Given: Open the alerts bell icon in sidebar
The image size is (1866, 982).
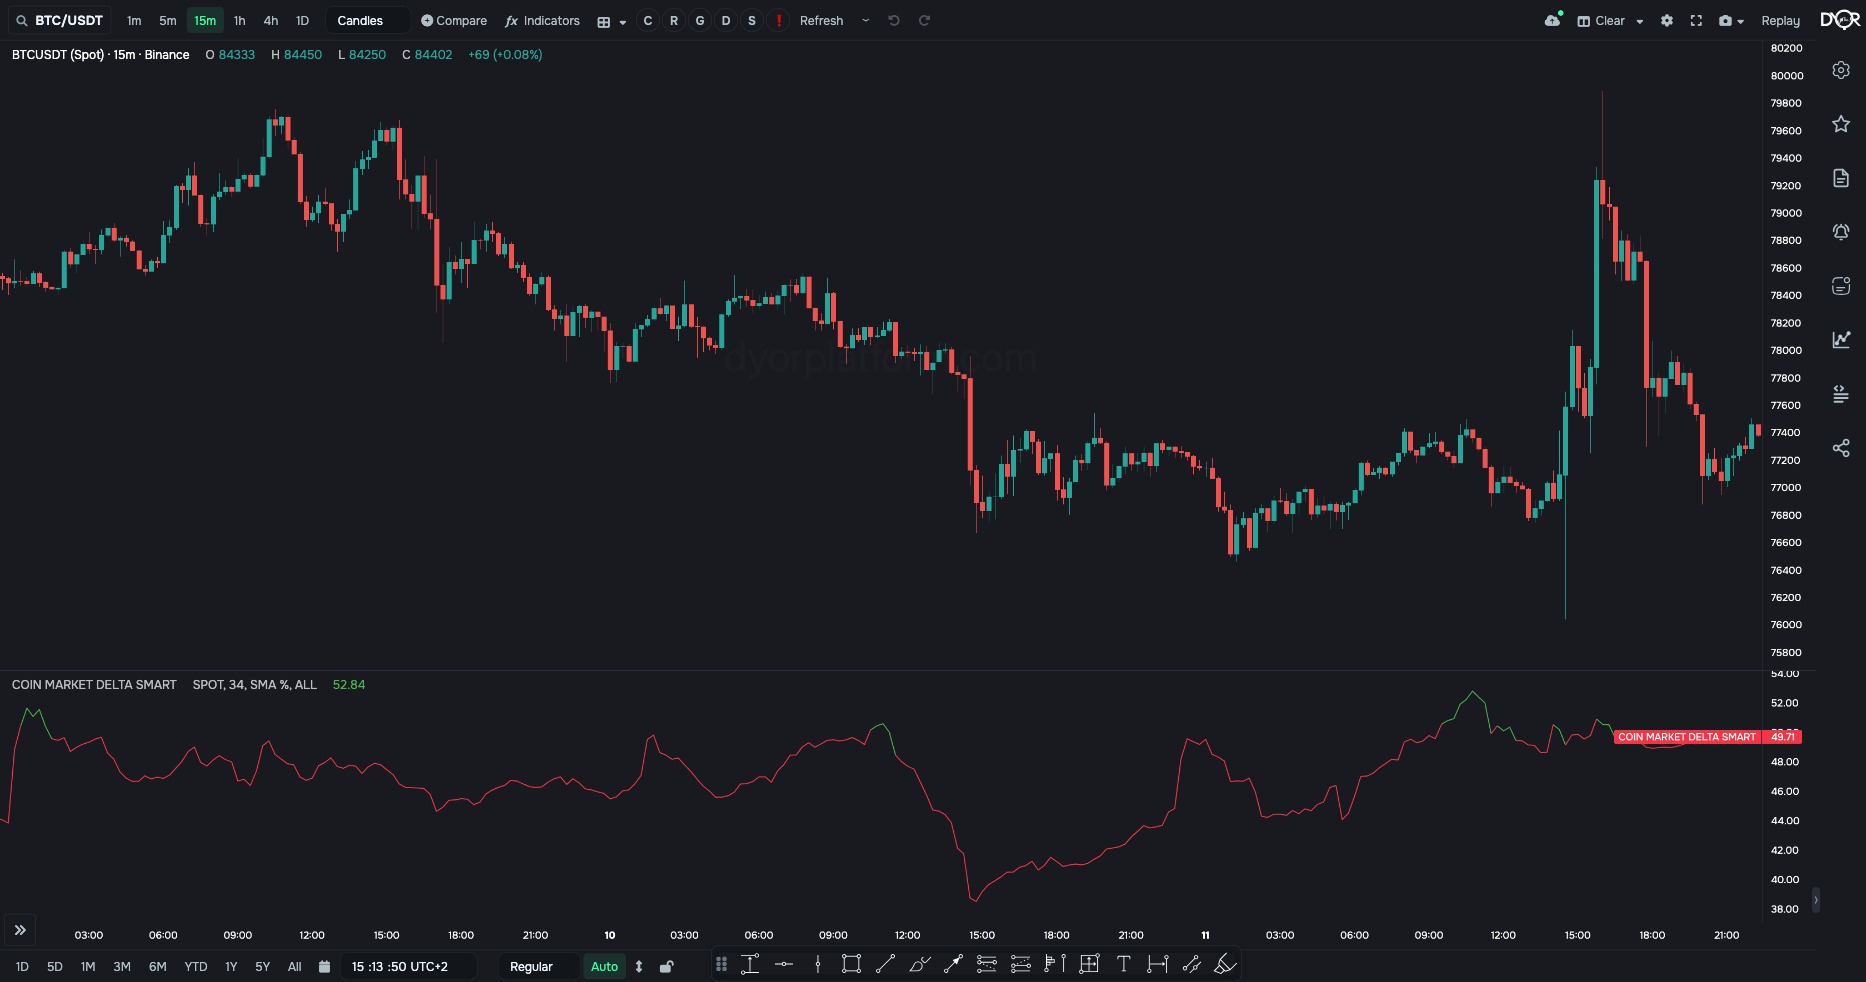Looking at the screenshot, I should tap(1841, 232).
